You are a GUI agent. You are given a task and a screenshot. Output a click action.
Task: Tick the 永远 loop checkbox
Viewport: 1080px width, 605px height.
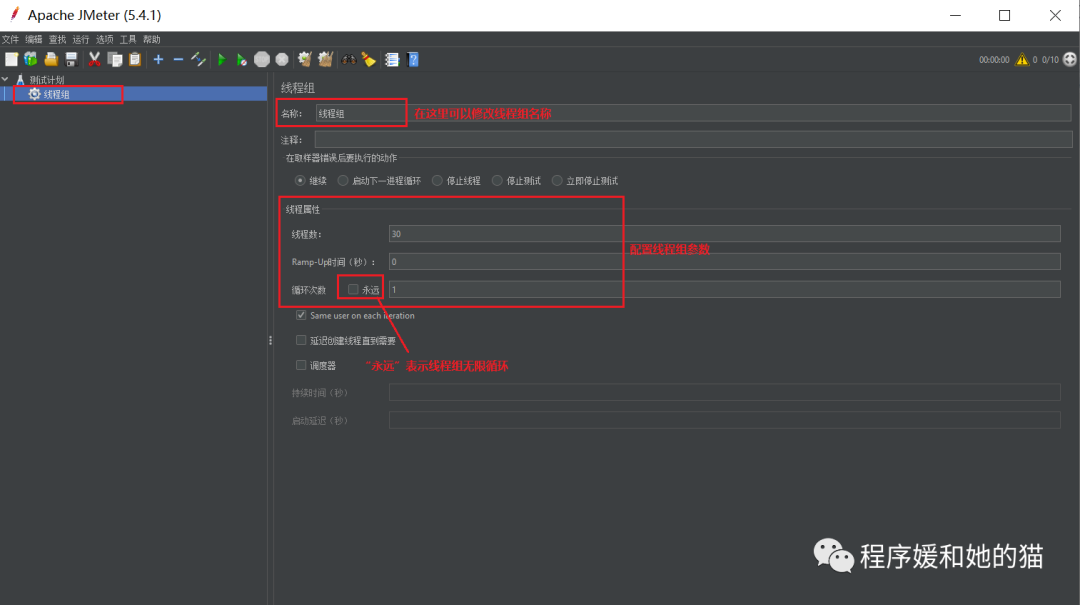pyautogui.click(x=353, y=289)
